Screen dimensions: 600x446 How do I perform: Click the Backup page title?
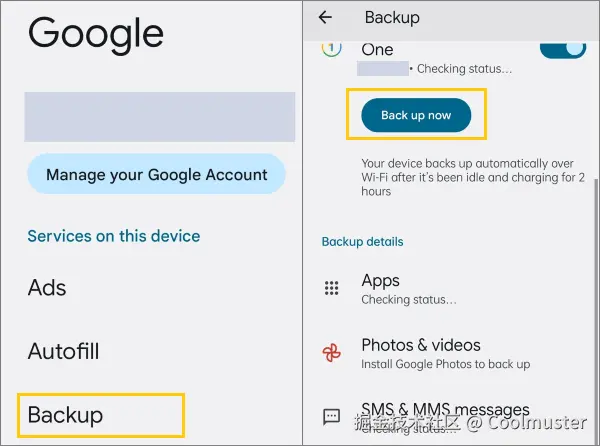pyautogui.click(x=392, y=18)
